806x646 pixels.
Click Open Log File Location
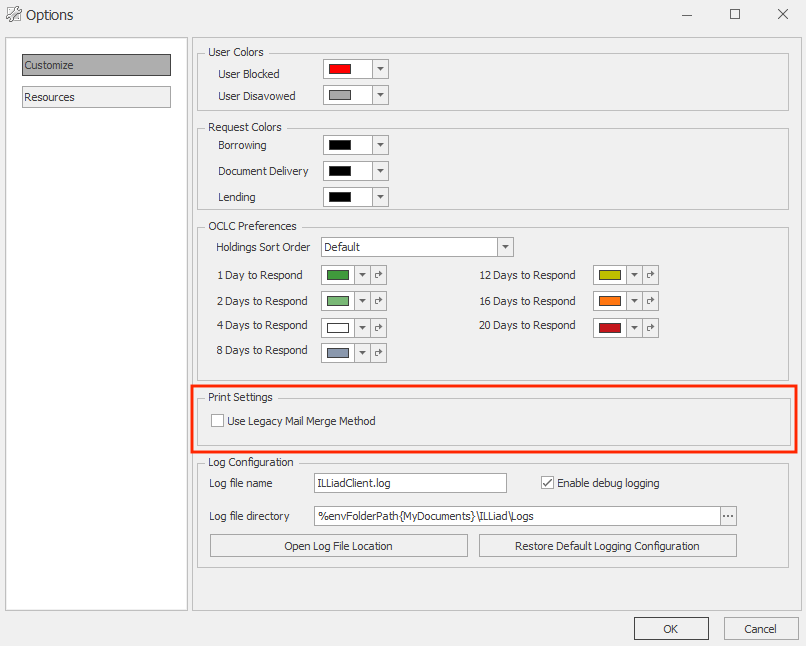coord(338,545)
